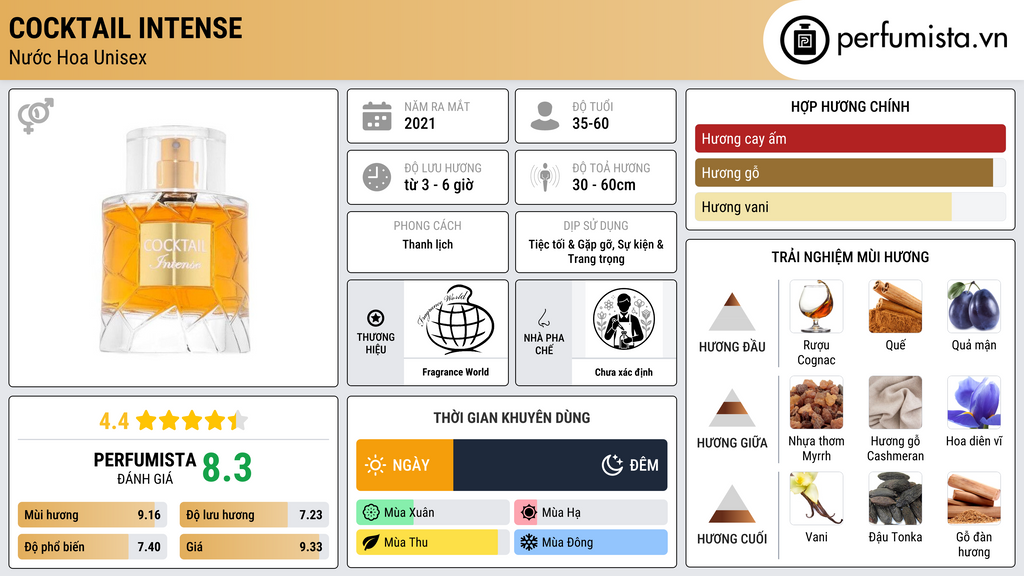Screen dimensions: 1024x576
Task: Click the Tiệc tối & Gặp gỡ occasion text
Action: point(596,251)
